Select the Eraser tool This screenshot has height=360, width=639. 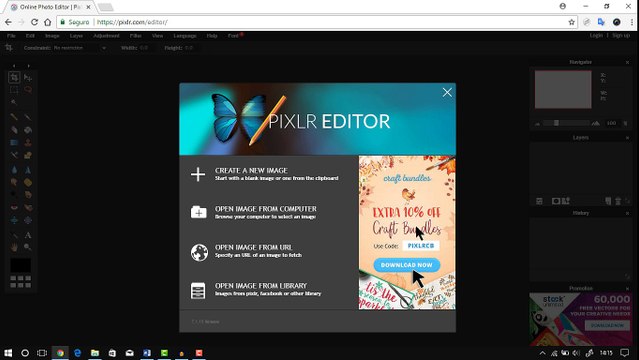click(x=14, y=130)
